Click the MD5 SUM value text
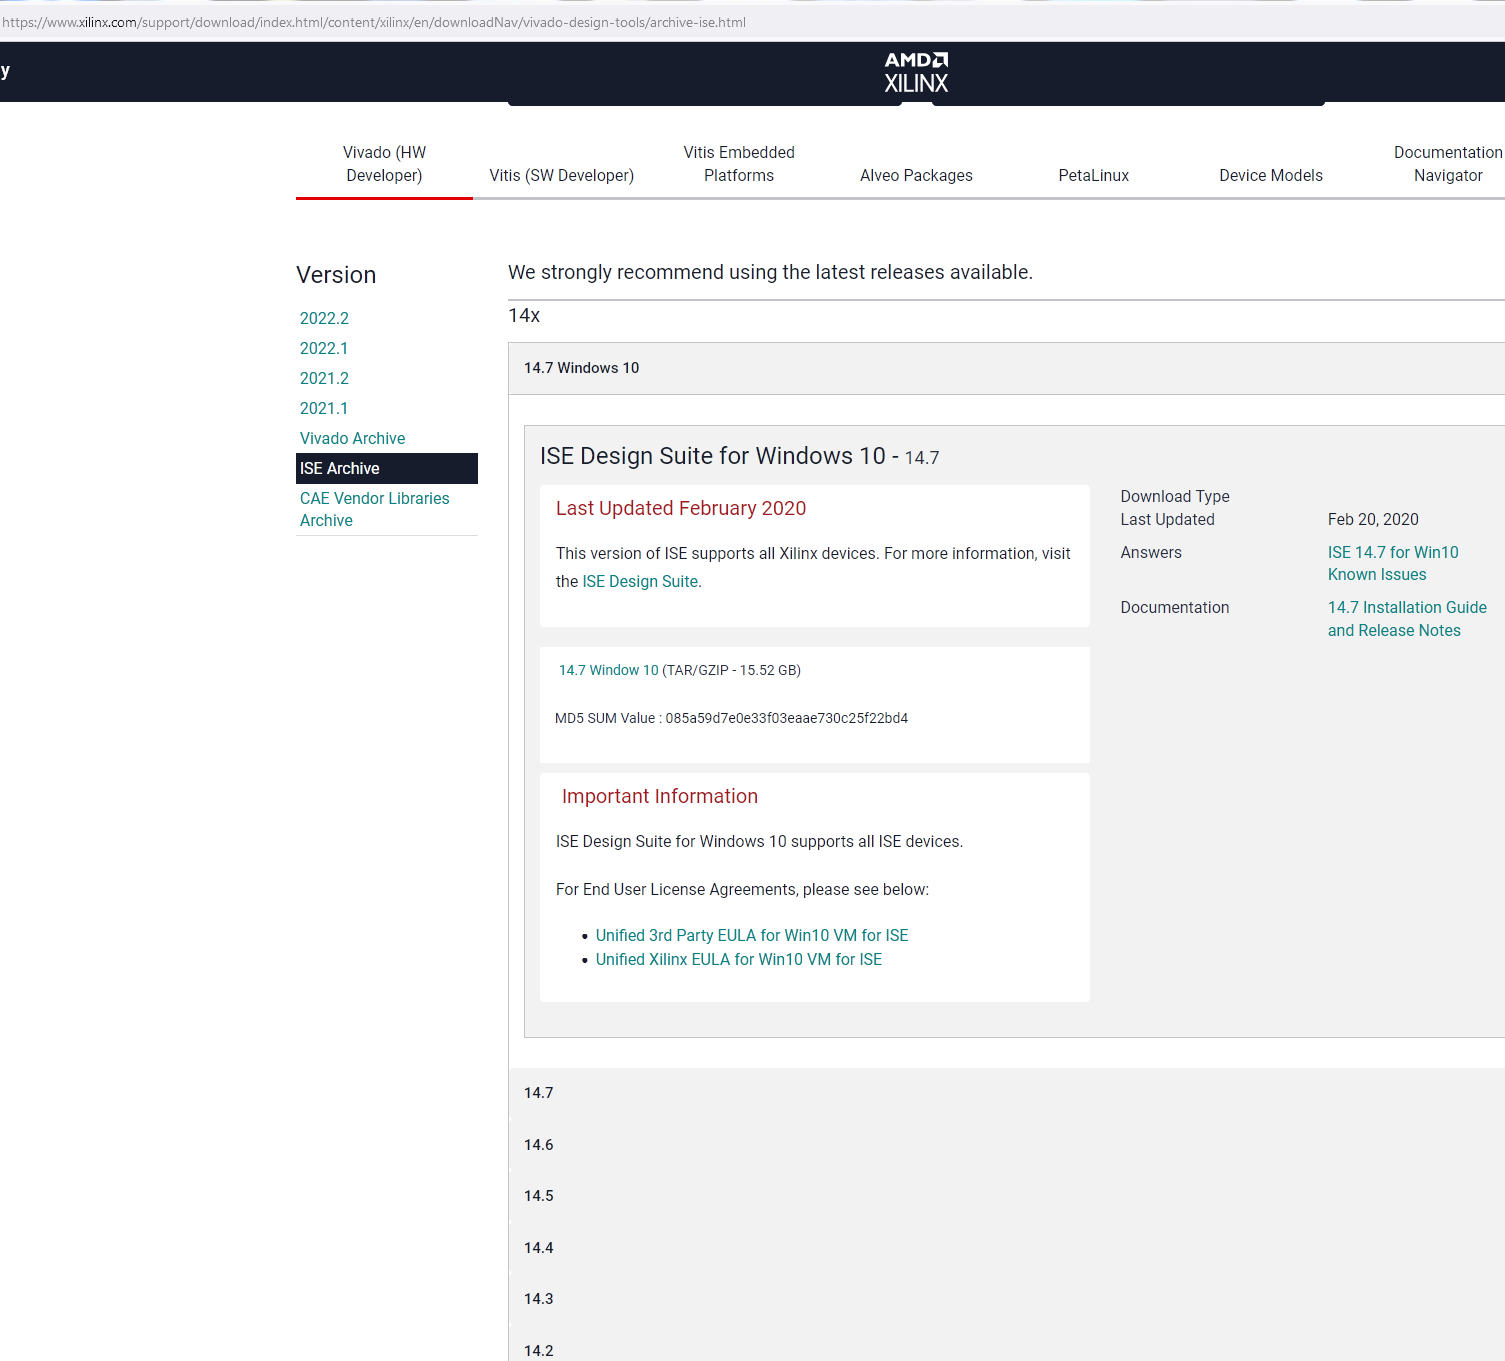The width and height of the screenshot is (1505, 1361). tap(731, 718)
